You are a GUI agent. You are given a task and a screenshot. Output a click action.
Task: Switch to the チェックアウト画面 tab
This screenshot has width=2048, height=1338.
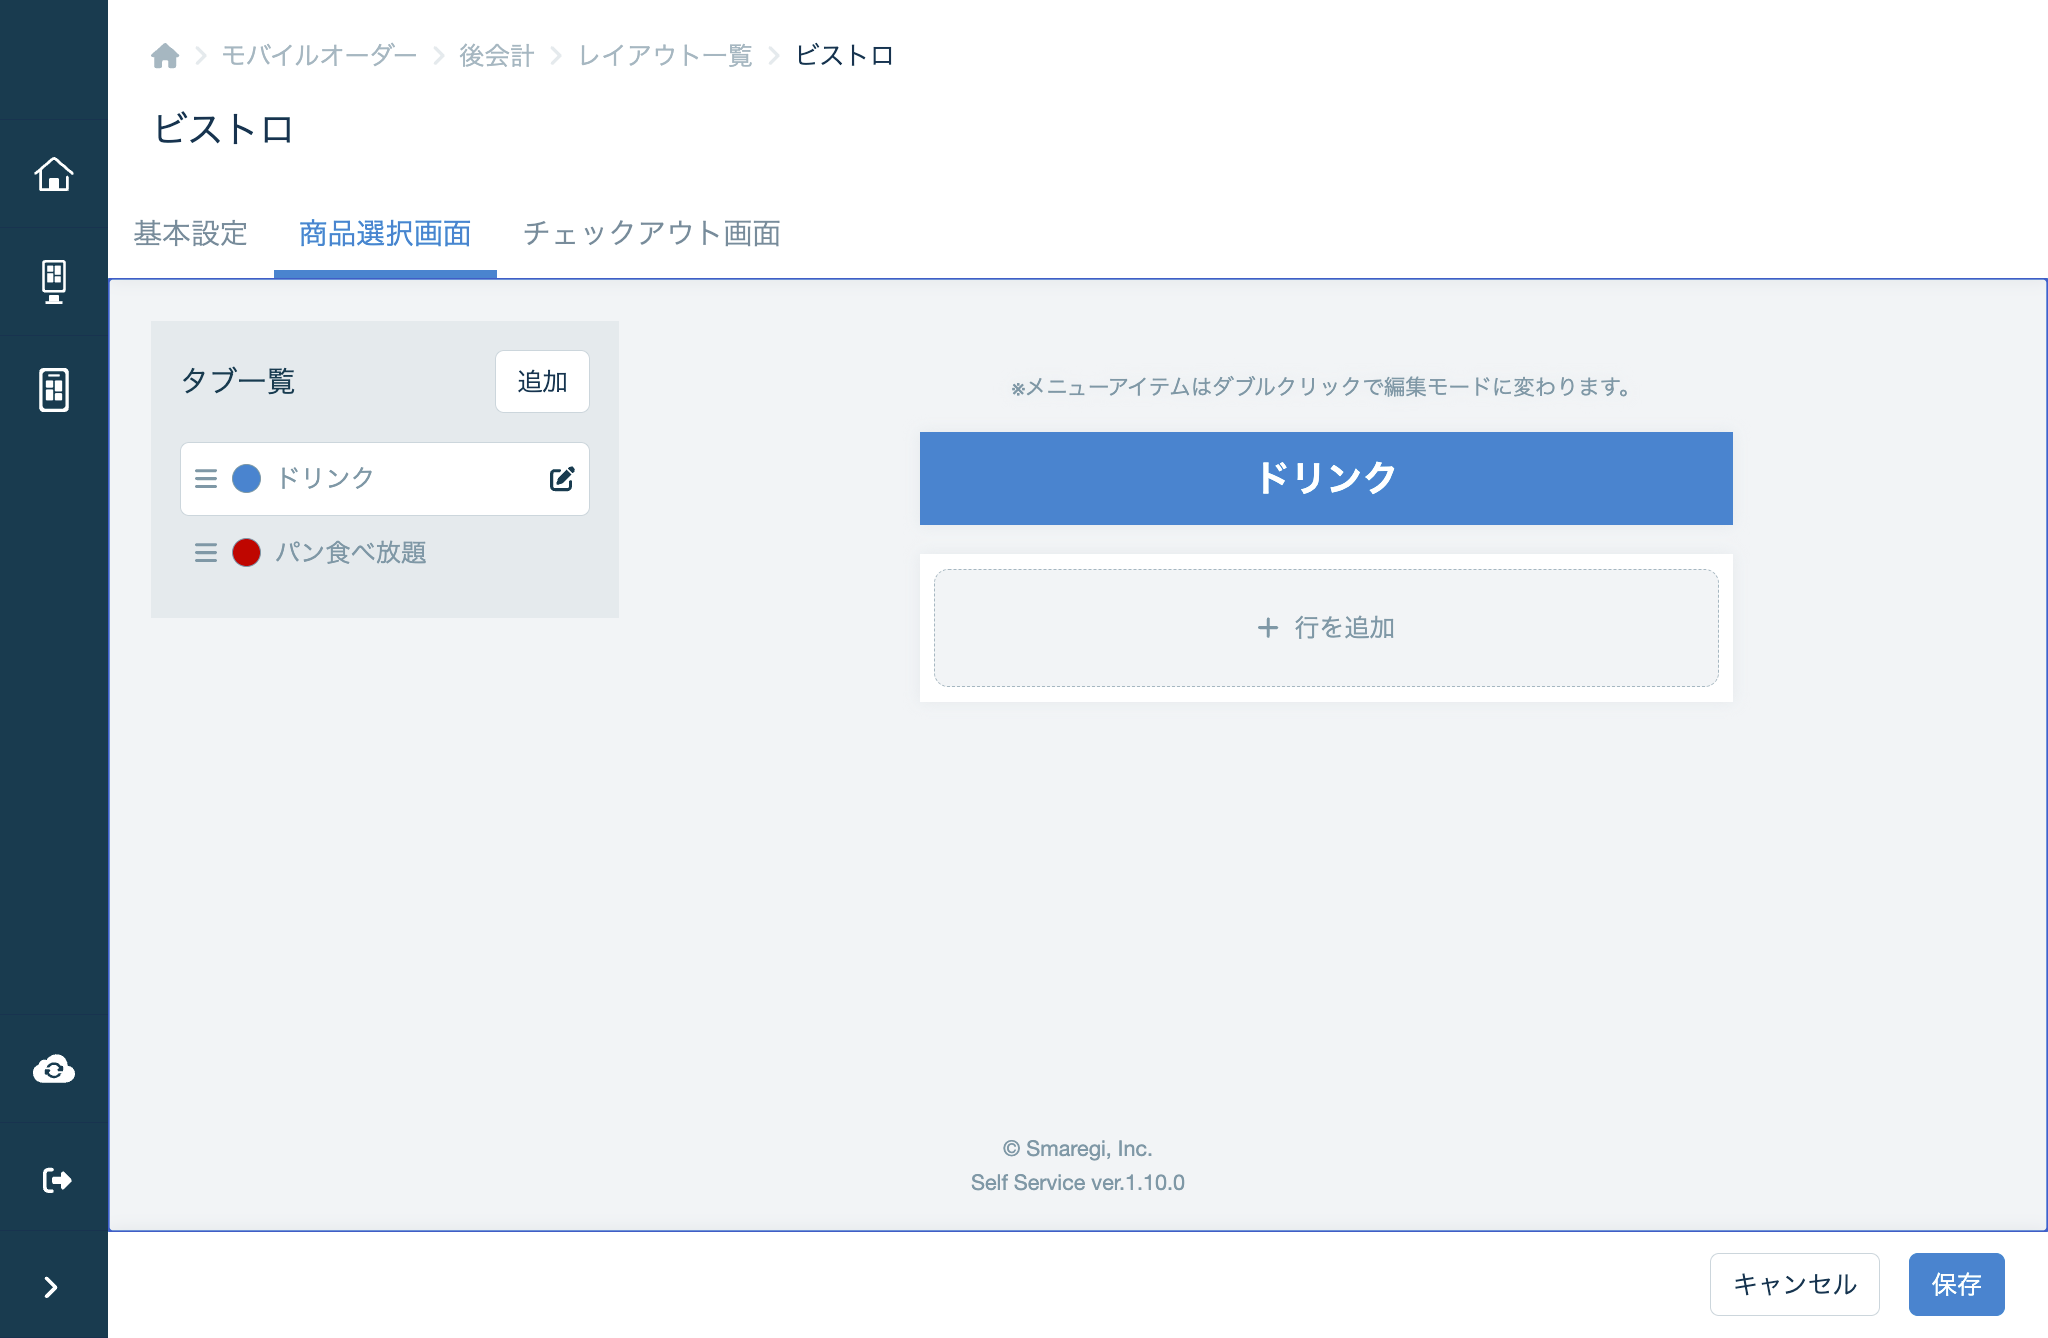click(652, 233)
